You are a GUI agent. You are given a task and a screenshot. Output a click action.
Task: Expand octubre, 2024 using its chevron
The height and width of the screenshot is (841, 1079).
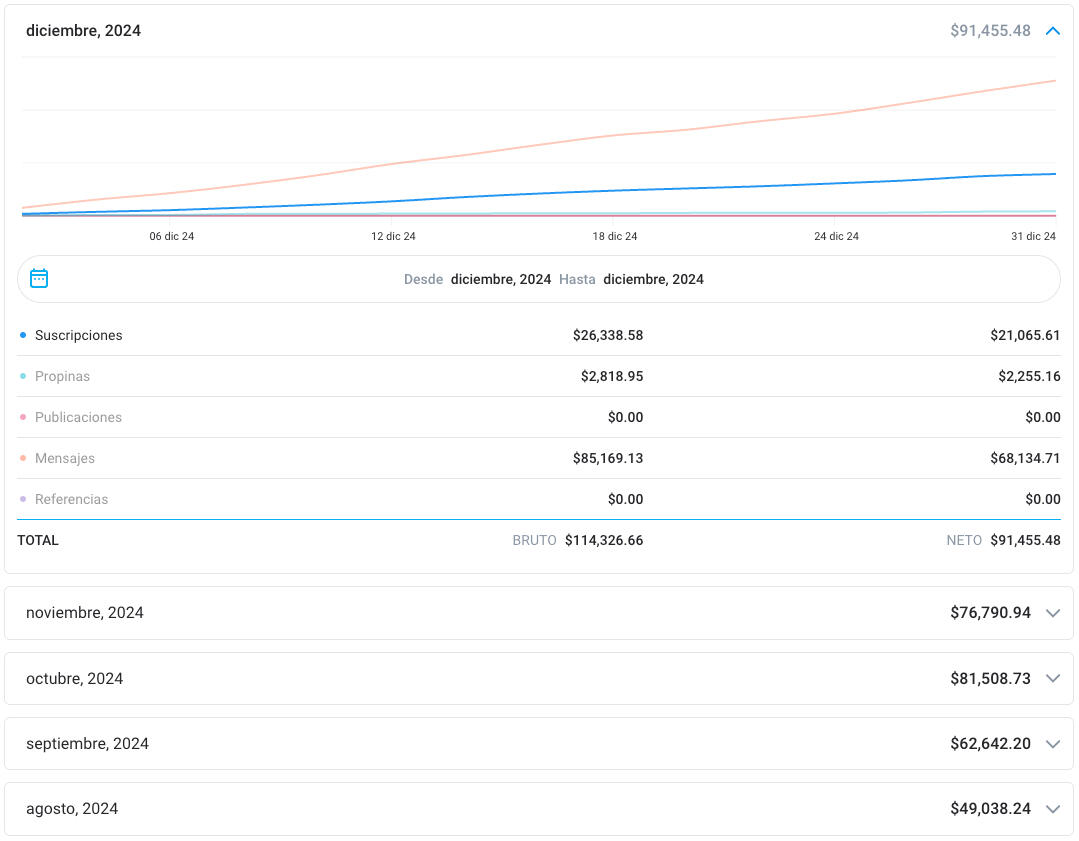click(1052, 679)
